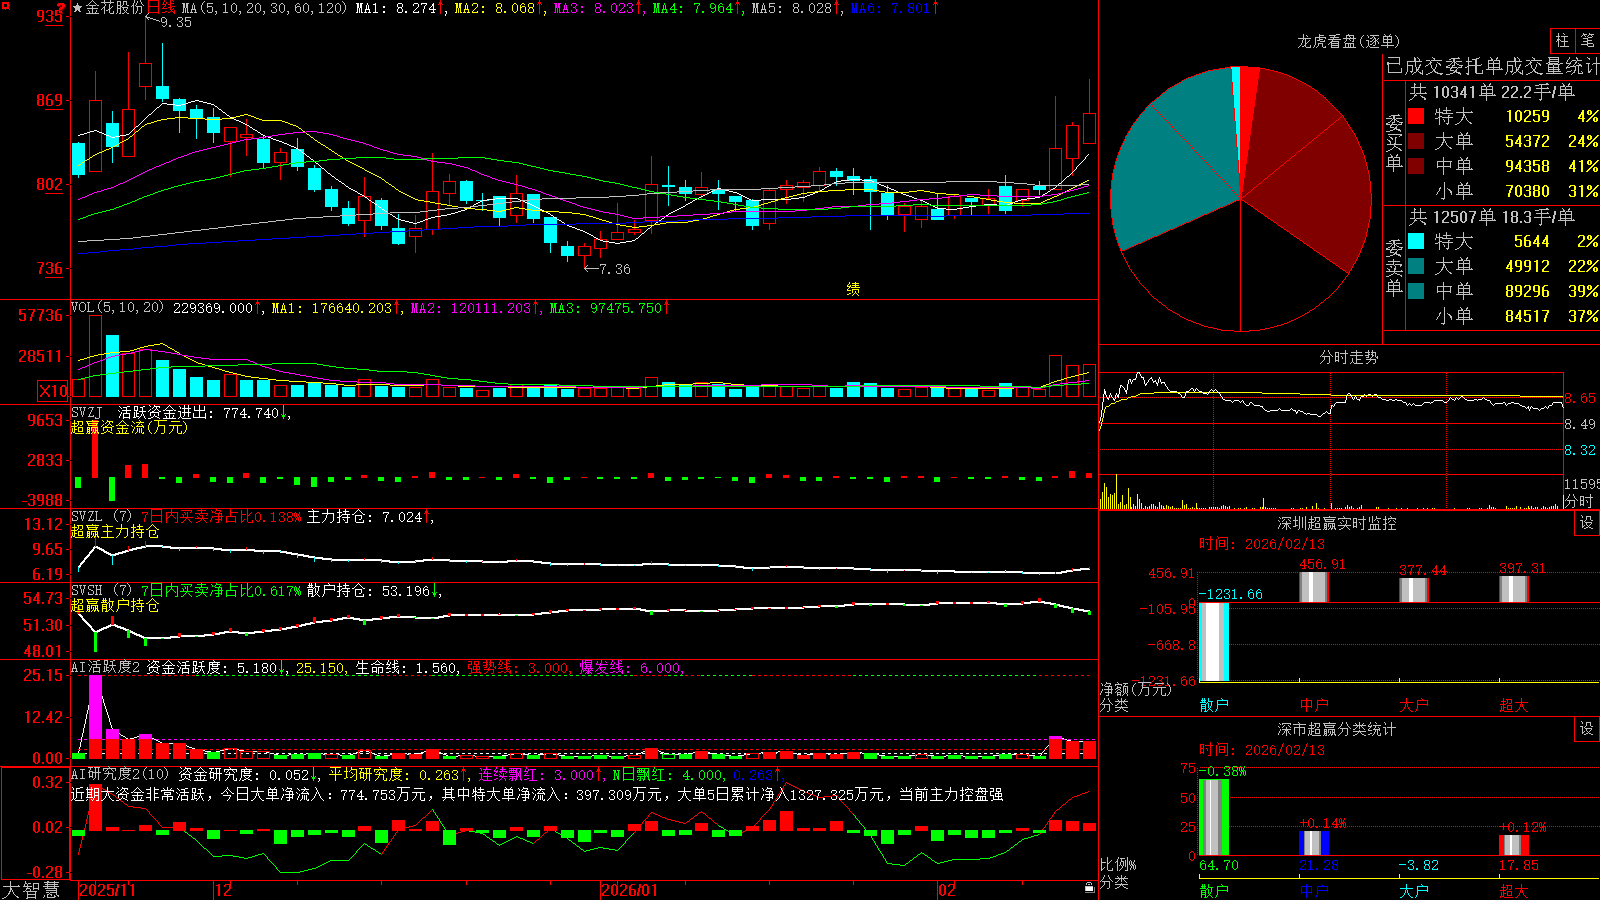Click the 大智慧 logo at bottom-left
Image resolution: width=1600 pixels, height=900 pixels.
pos(31,889)
